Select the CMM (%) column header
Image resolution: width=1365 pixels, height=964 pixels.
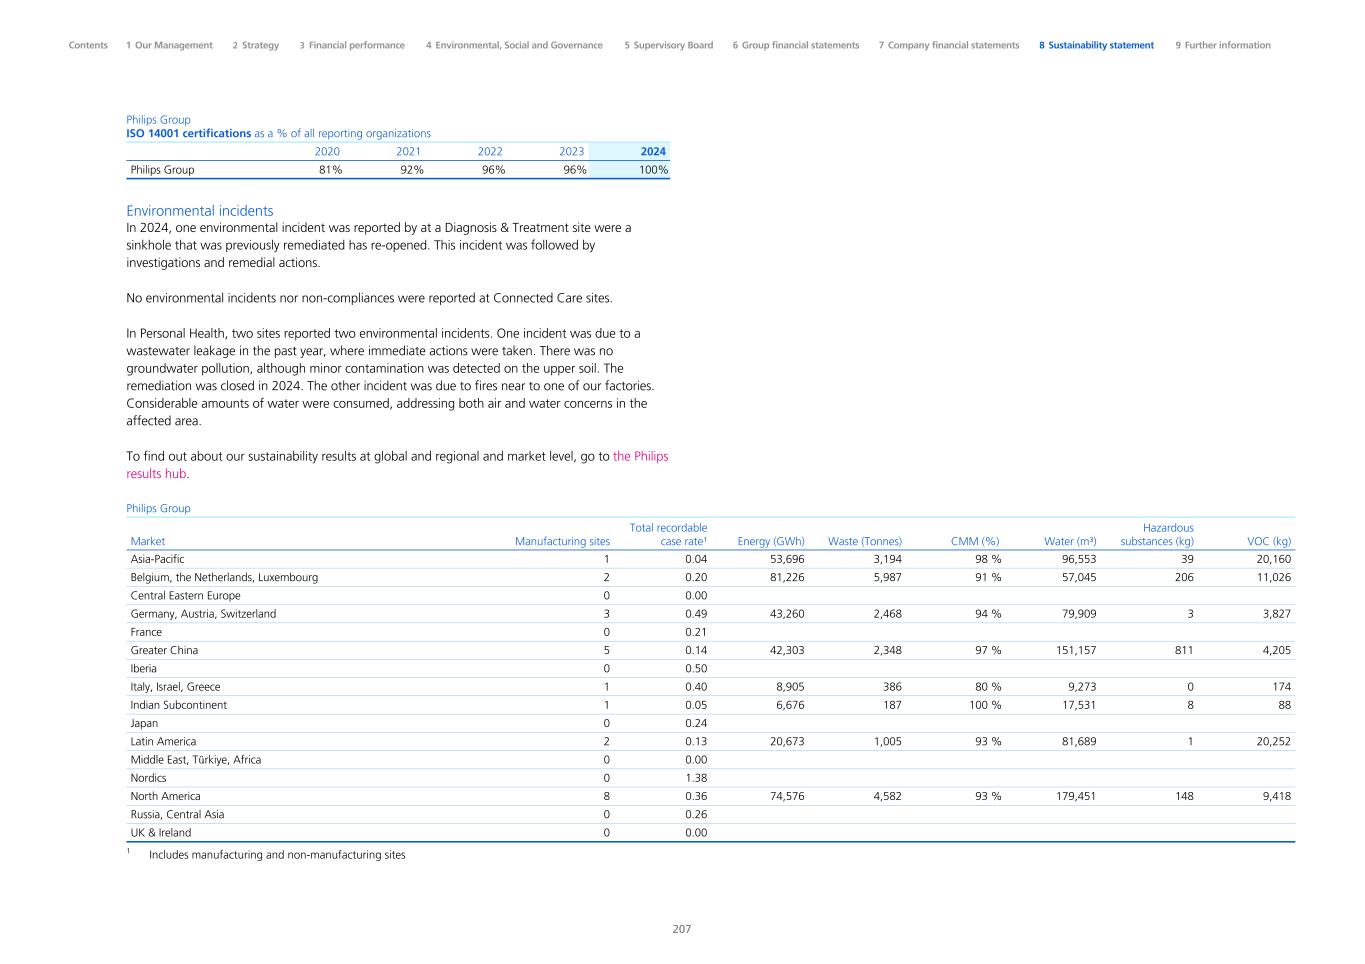tap(975, 542)
